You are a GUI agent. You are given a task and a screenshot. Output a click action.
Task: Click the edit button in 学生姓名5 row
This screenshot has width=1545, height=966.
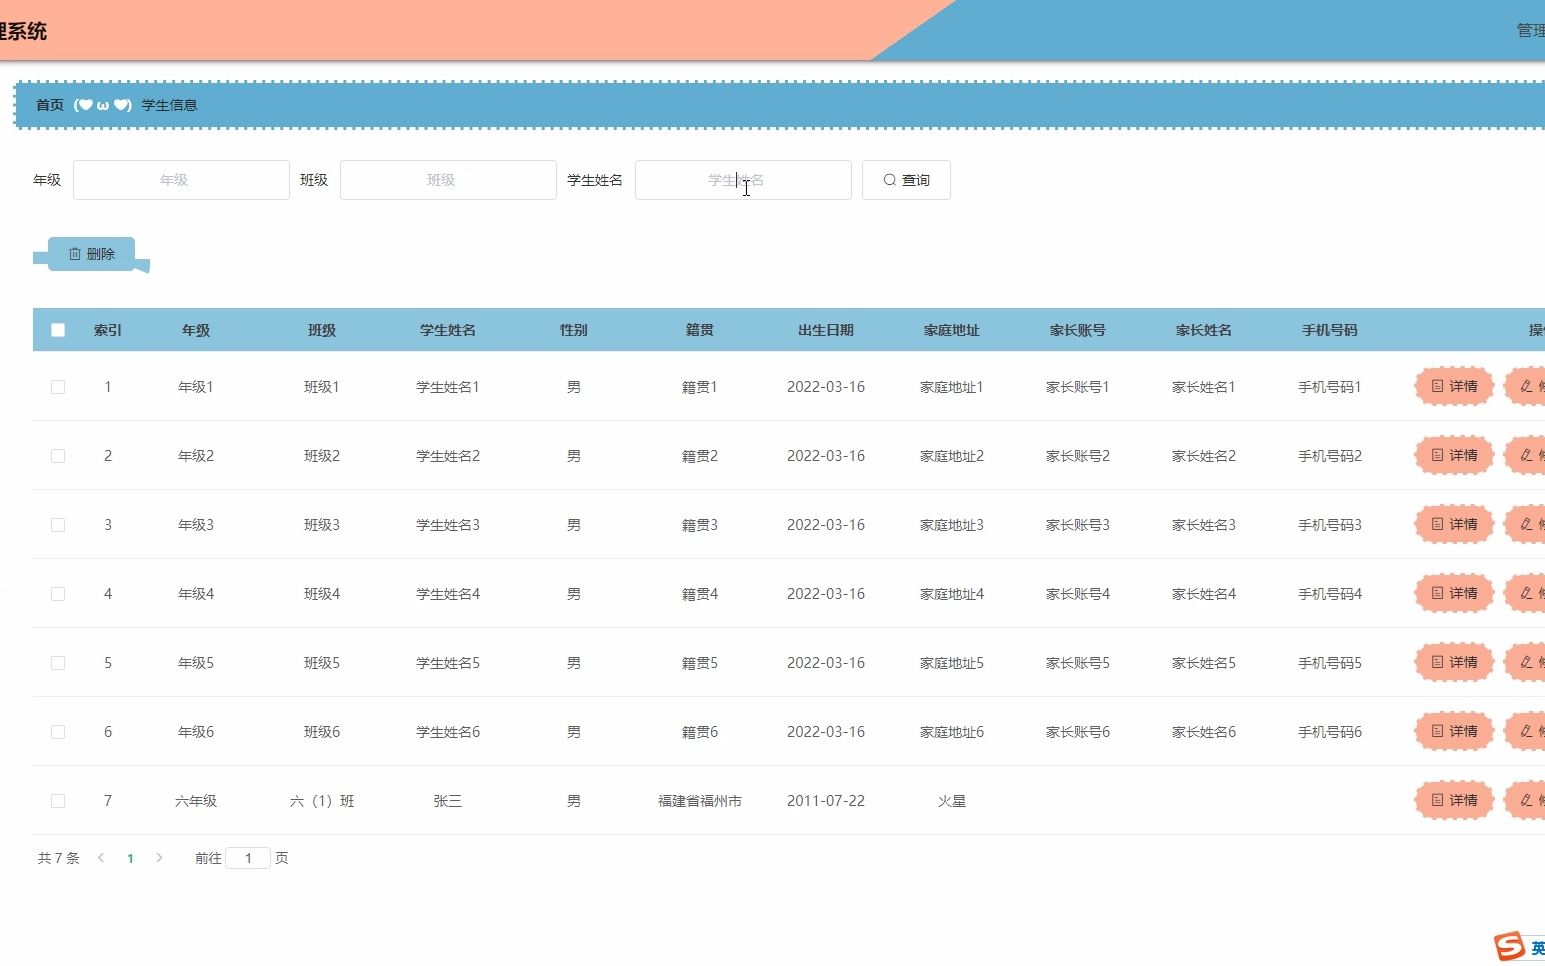point(1526,662)
